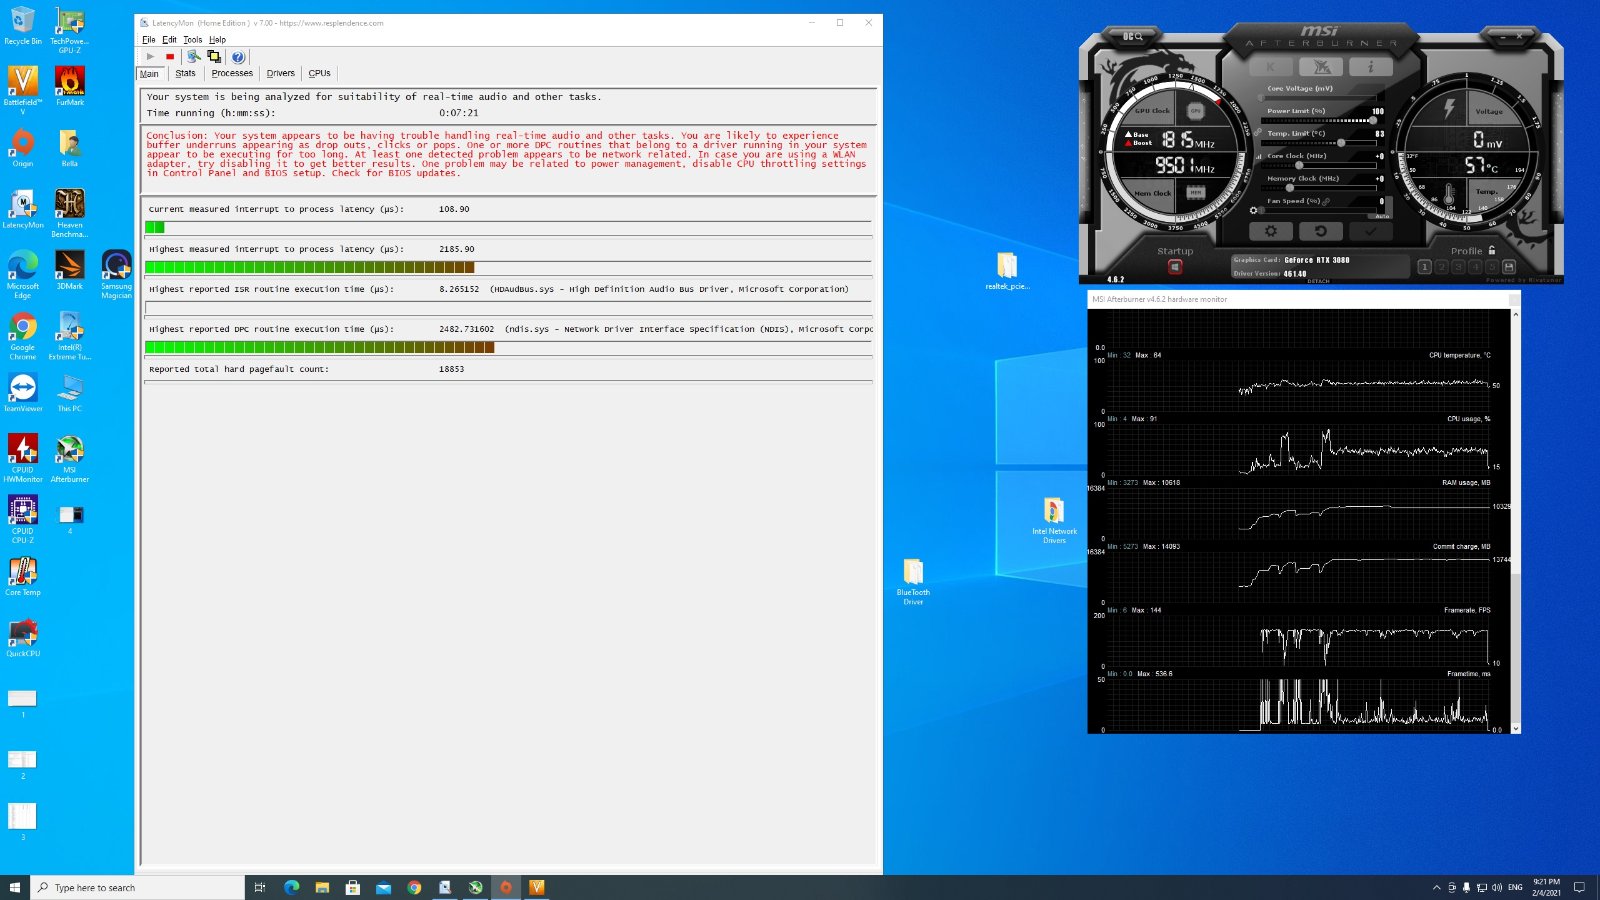This screenshot has height=900, width=1600.
Task: Apply Afterburner settings with checkmark button
Action: (x=1370, y=231)
